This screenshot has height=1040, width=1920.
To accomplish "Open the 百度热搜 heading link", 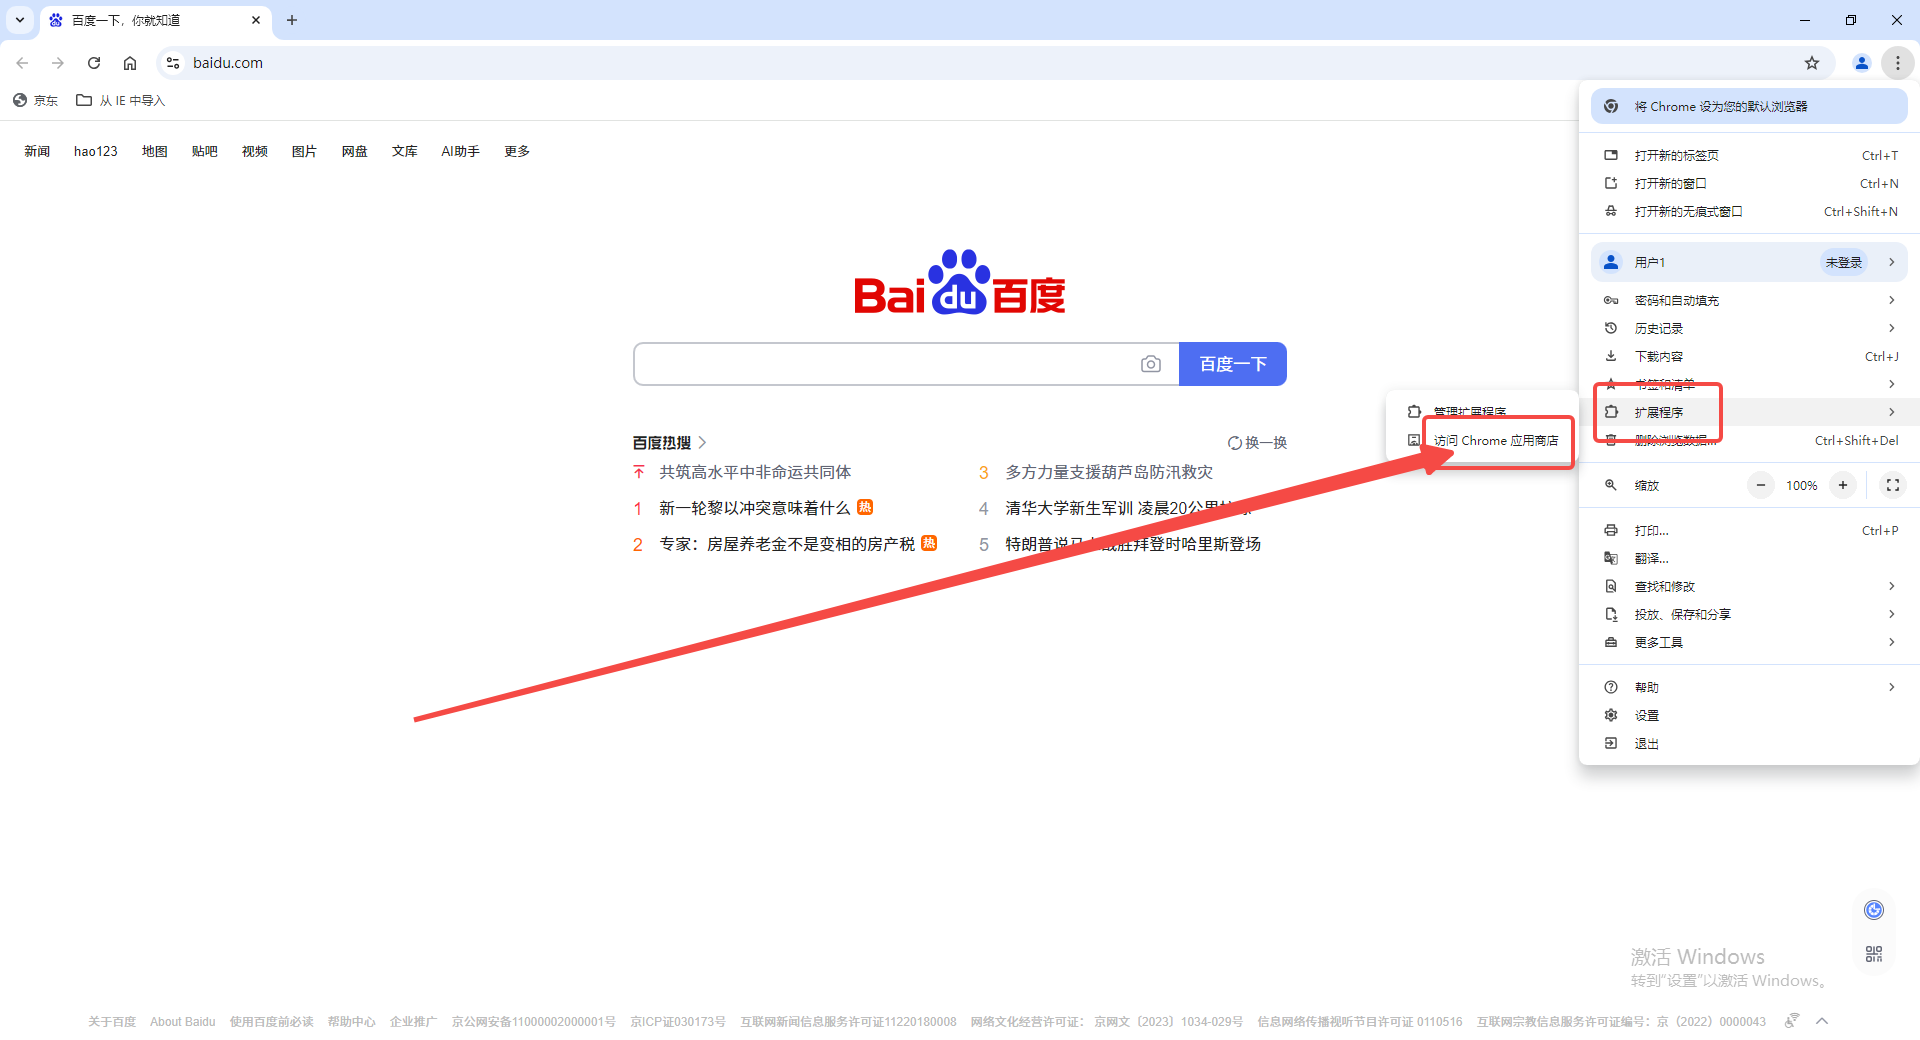I will (x=670, y=442).
